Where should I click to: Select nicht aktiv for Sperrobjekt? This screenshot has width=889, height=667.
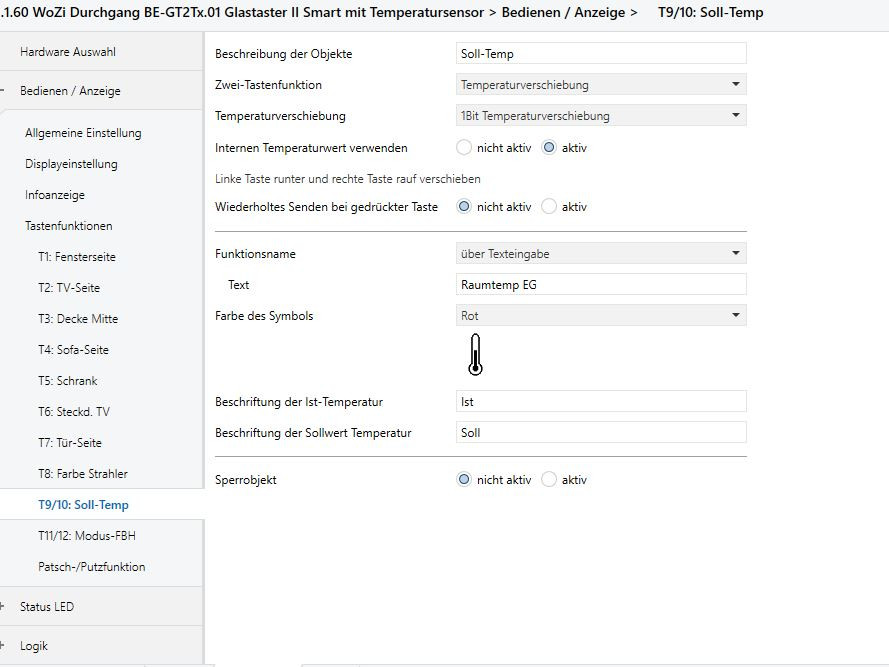click(464, 480)
